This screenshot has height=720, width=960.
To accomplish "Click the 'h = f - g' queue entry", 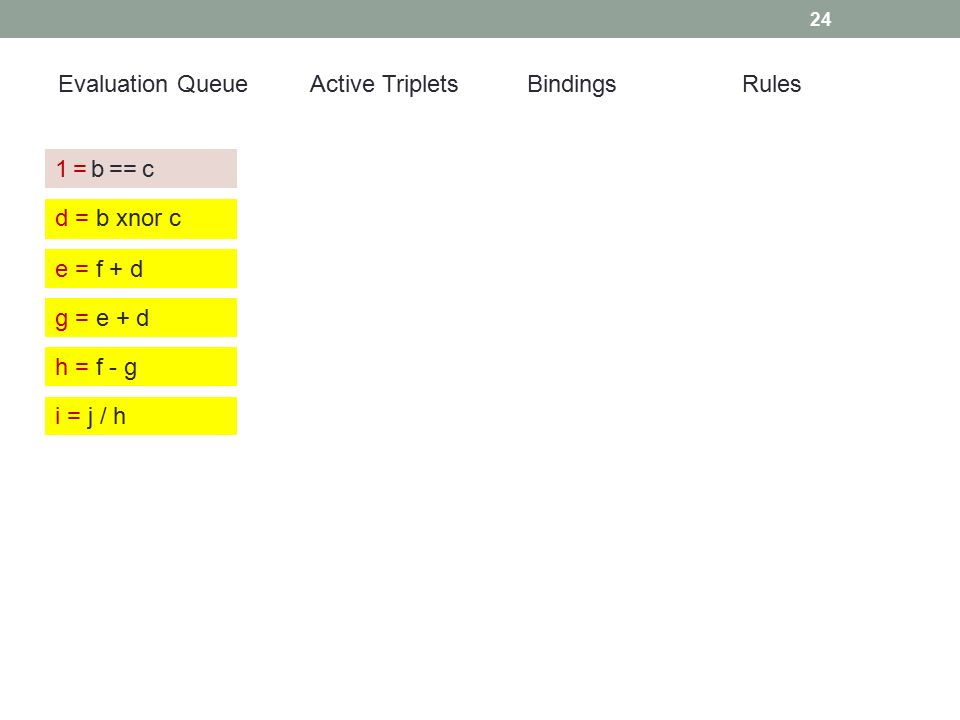I will [141, 366].
